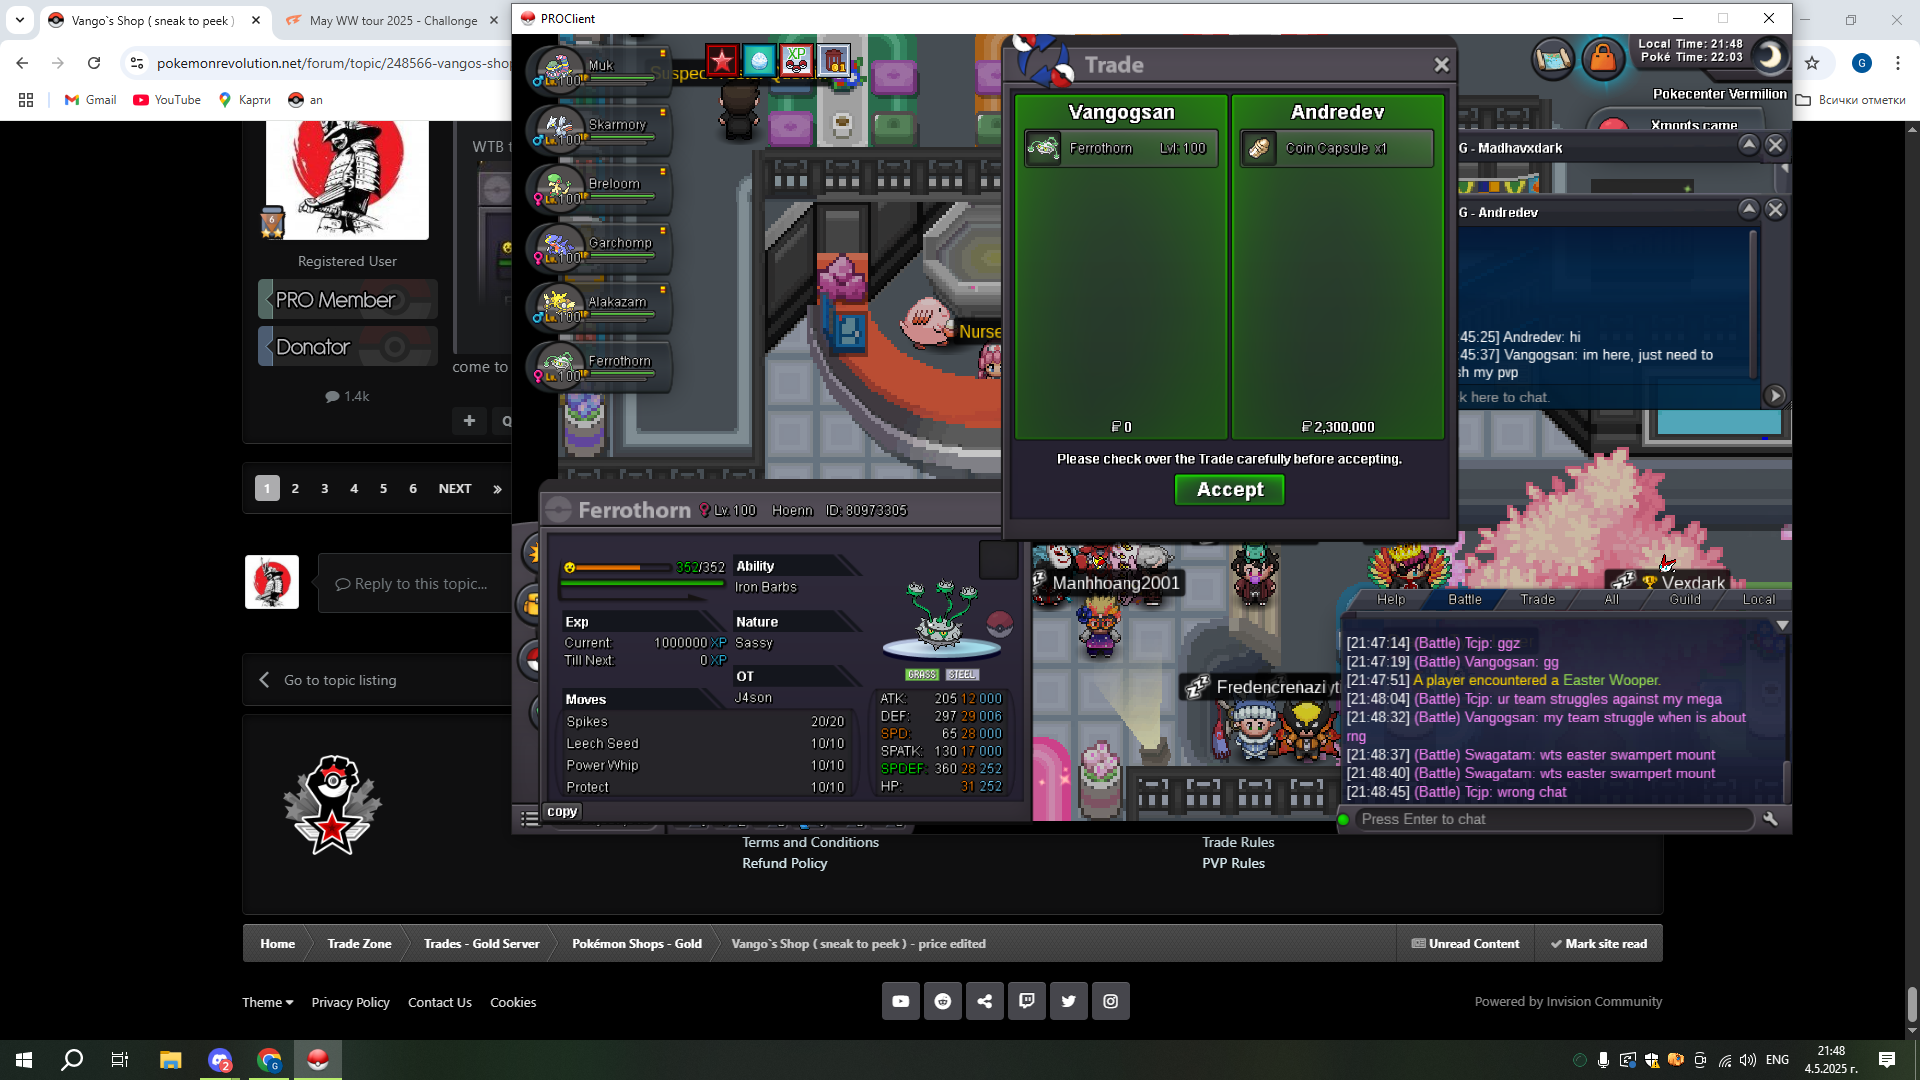The height and width of the screenshot is (1080, 1920).
Task: Switch to May WW tour 2025 browser tab
Action: (x=393, y=20)
